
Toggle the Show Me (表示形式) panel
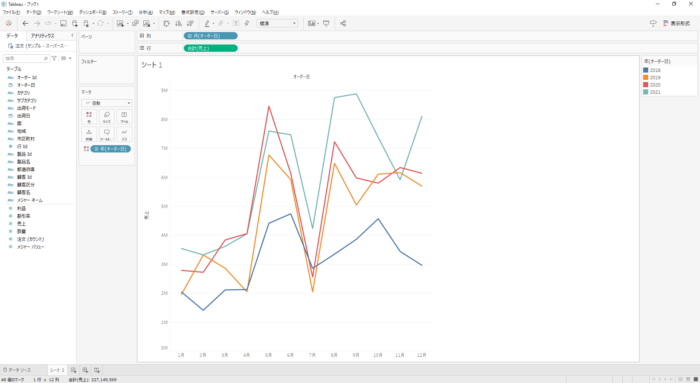pos(676,23)
